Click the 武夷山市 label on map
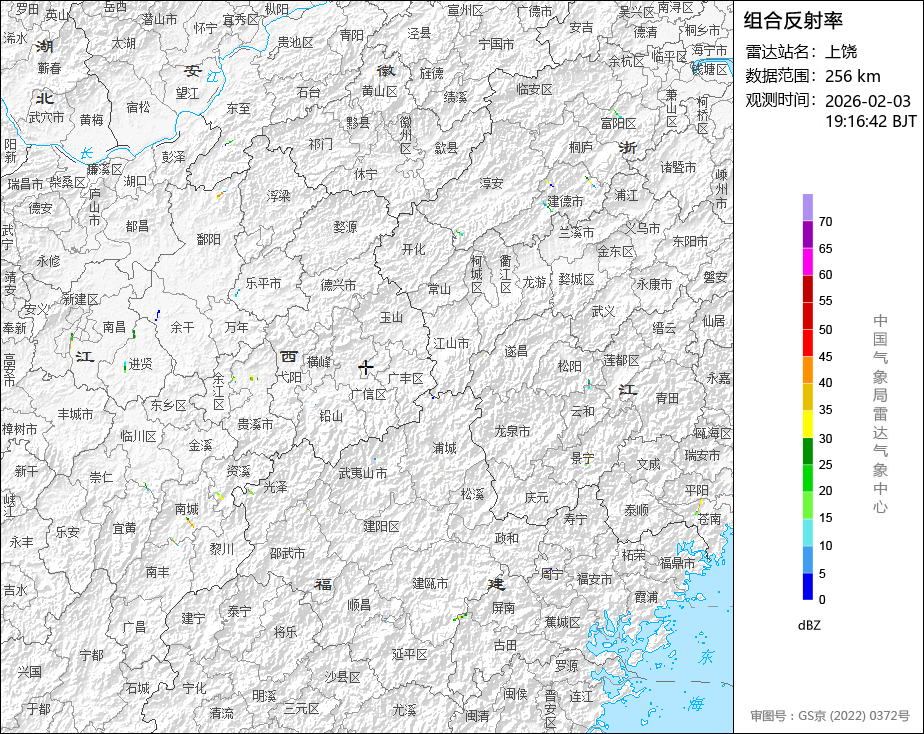 tap(363, 473)
